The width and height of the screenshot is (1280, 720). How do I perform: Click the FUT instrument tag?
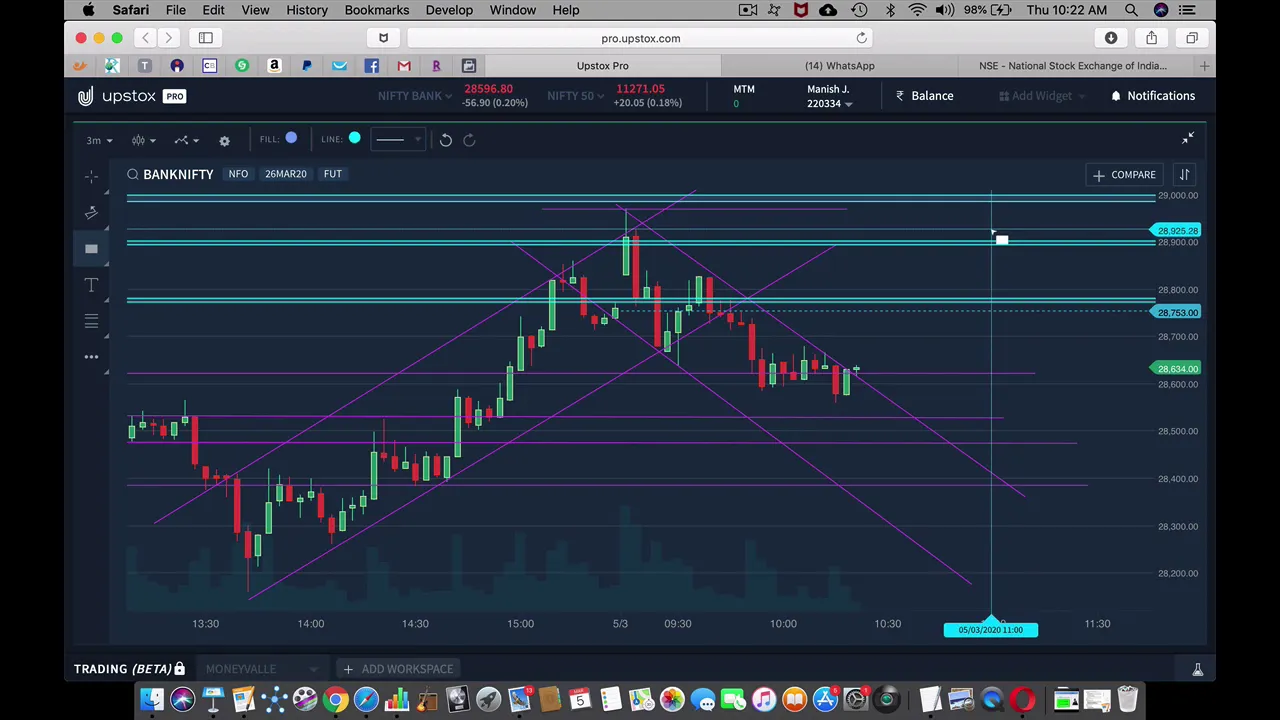coord(332,174)
